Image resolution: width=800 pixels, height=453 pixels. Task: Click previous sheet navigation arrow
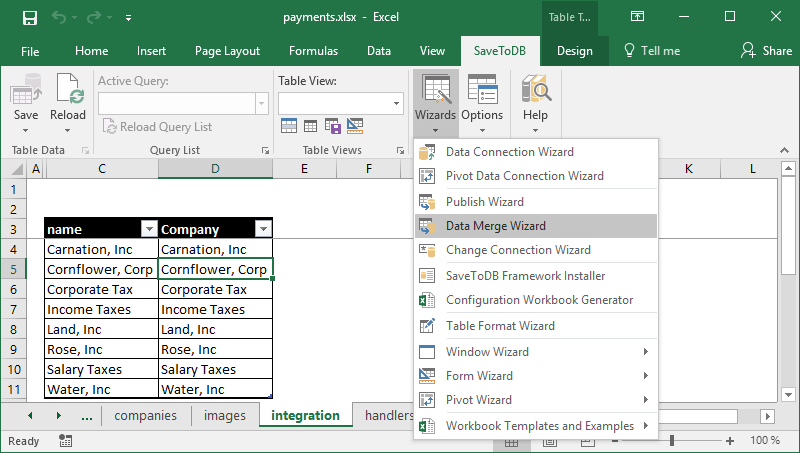click(30, 416)
